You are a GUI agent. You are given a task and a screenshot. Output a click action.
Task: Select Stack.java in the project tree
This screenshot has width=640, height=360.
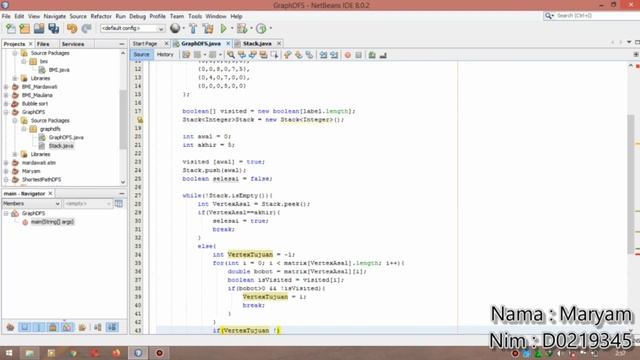pyautogui.click(x=61, y=146)
